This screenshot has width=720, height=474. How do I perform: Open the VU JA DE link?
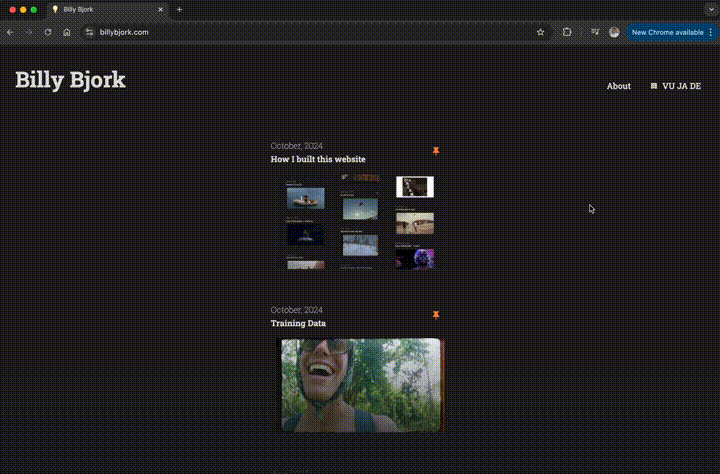coord(680,86)
